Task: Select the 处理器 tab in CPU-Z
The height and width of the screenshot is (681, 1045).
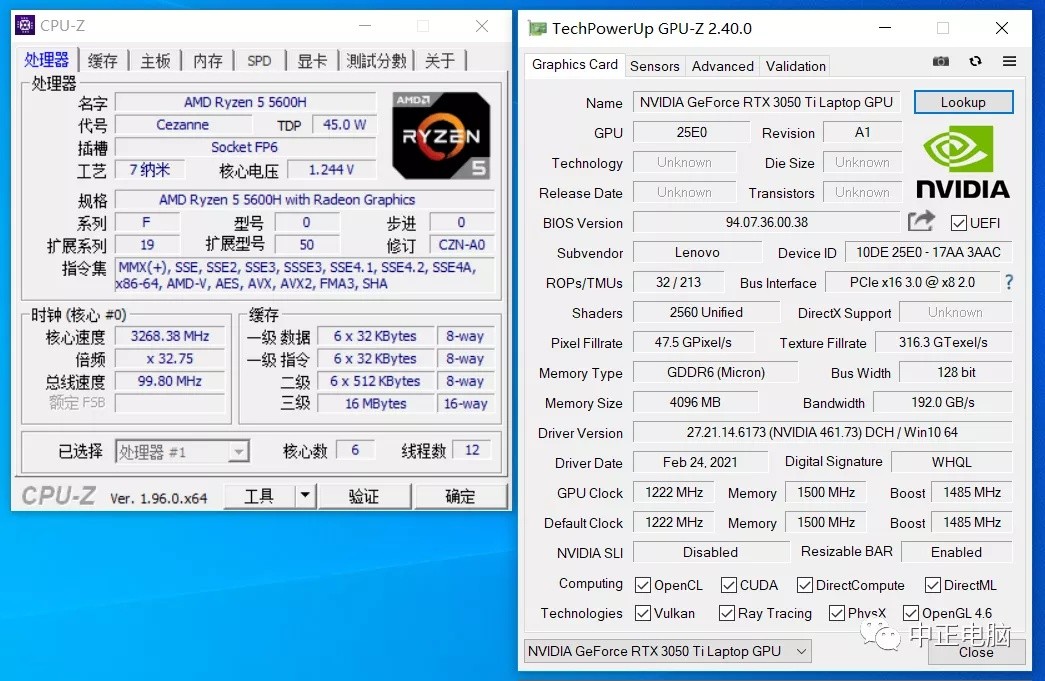Action: (47, 60)
